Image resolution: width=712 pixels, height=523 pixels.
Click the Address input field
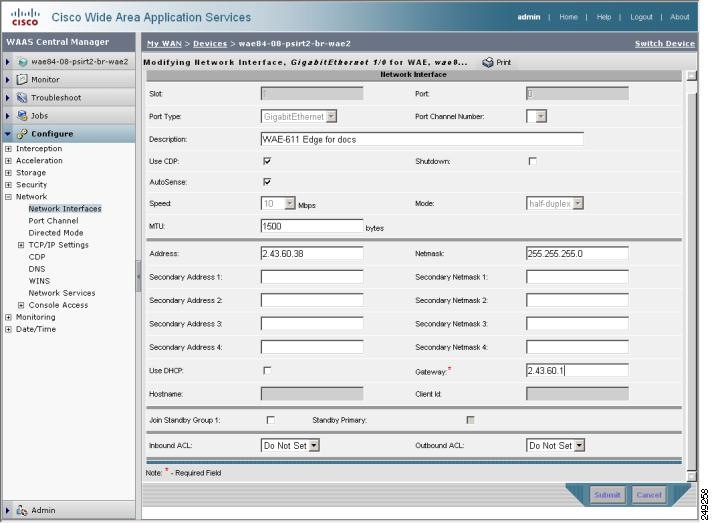pyautogui.click(x=312, y=253)
